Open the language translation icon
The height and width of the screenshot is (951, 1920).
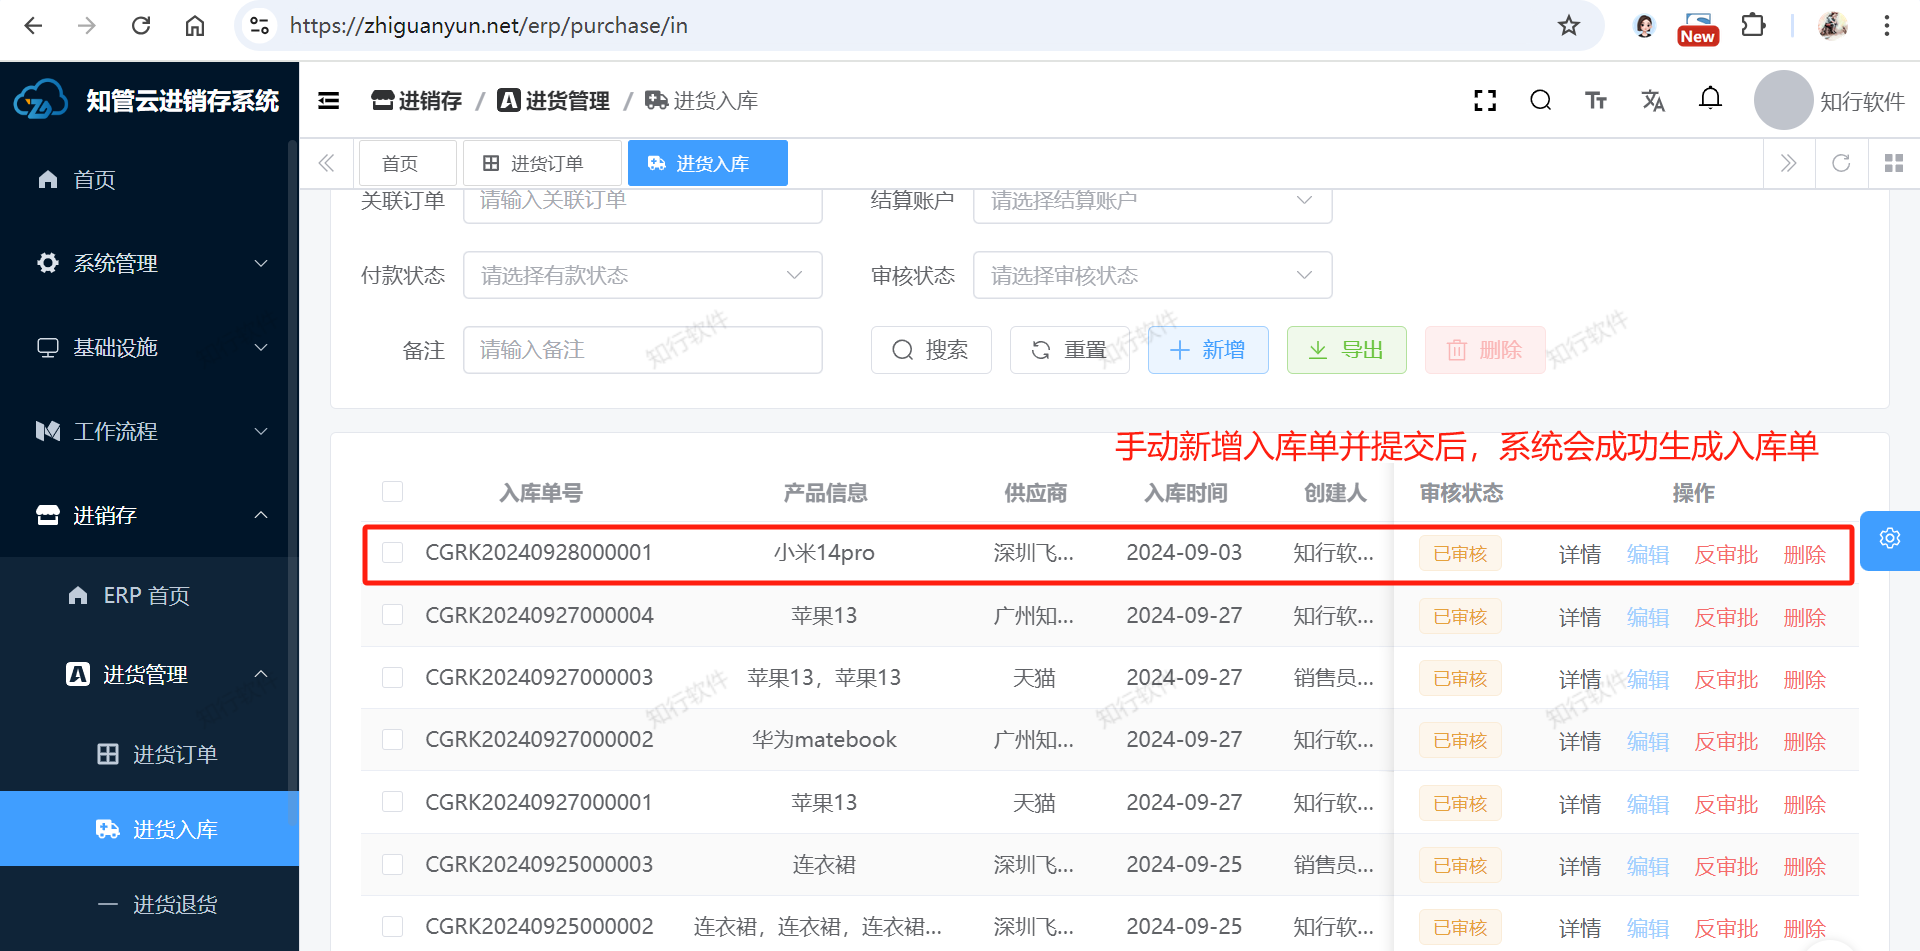click(x=1653, y=101)
